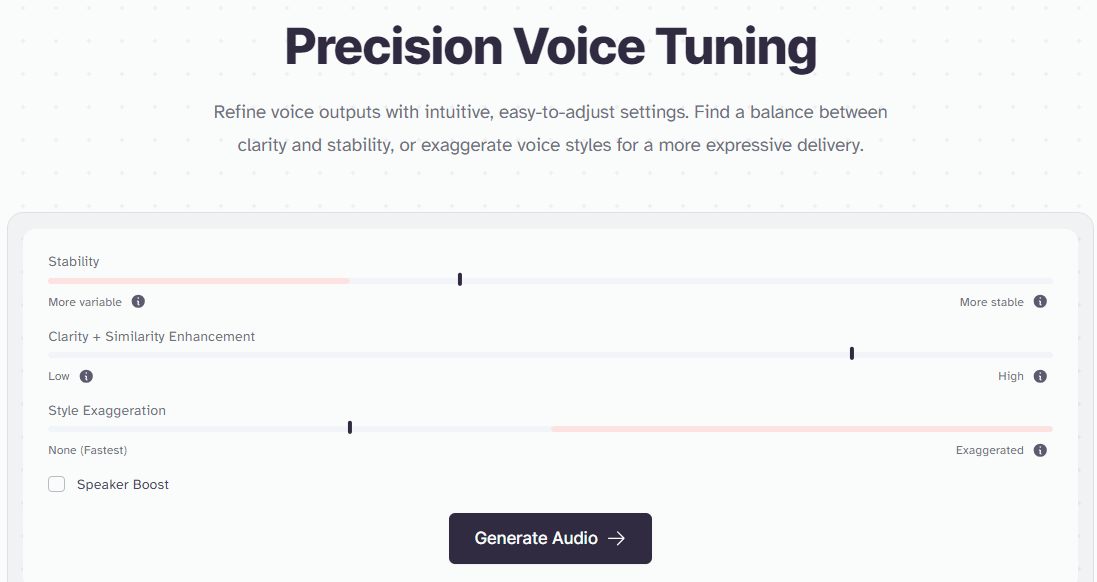Click the Generate Audio button
The width and height of the screenshot is (1097, 582).
click(550, 538)
